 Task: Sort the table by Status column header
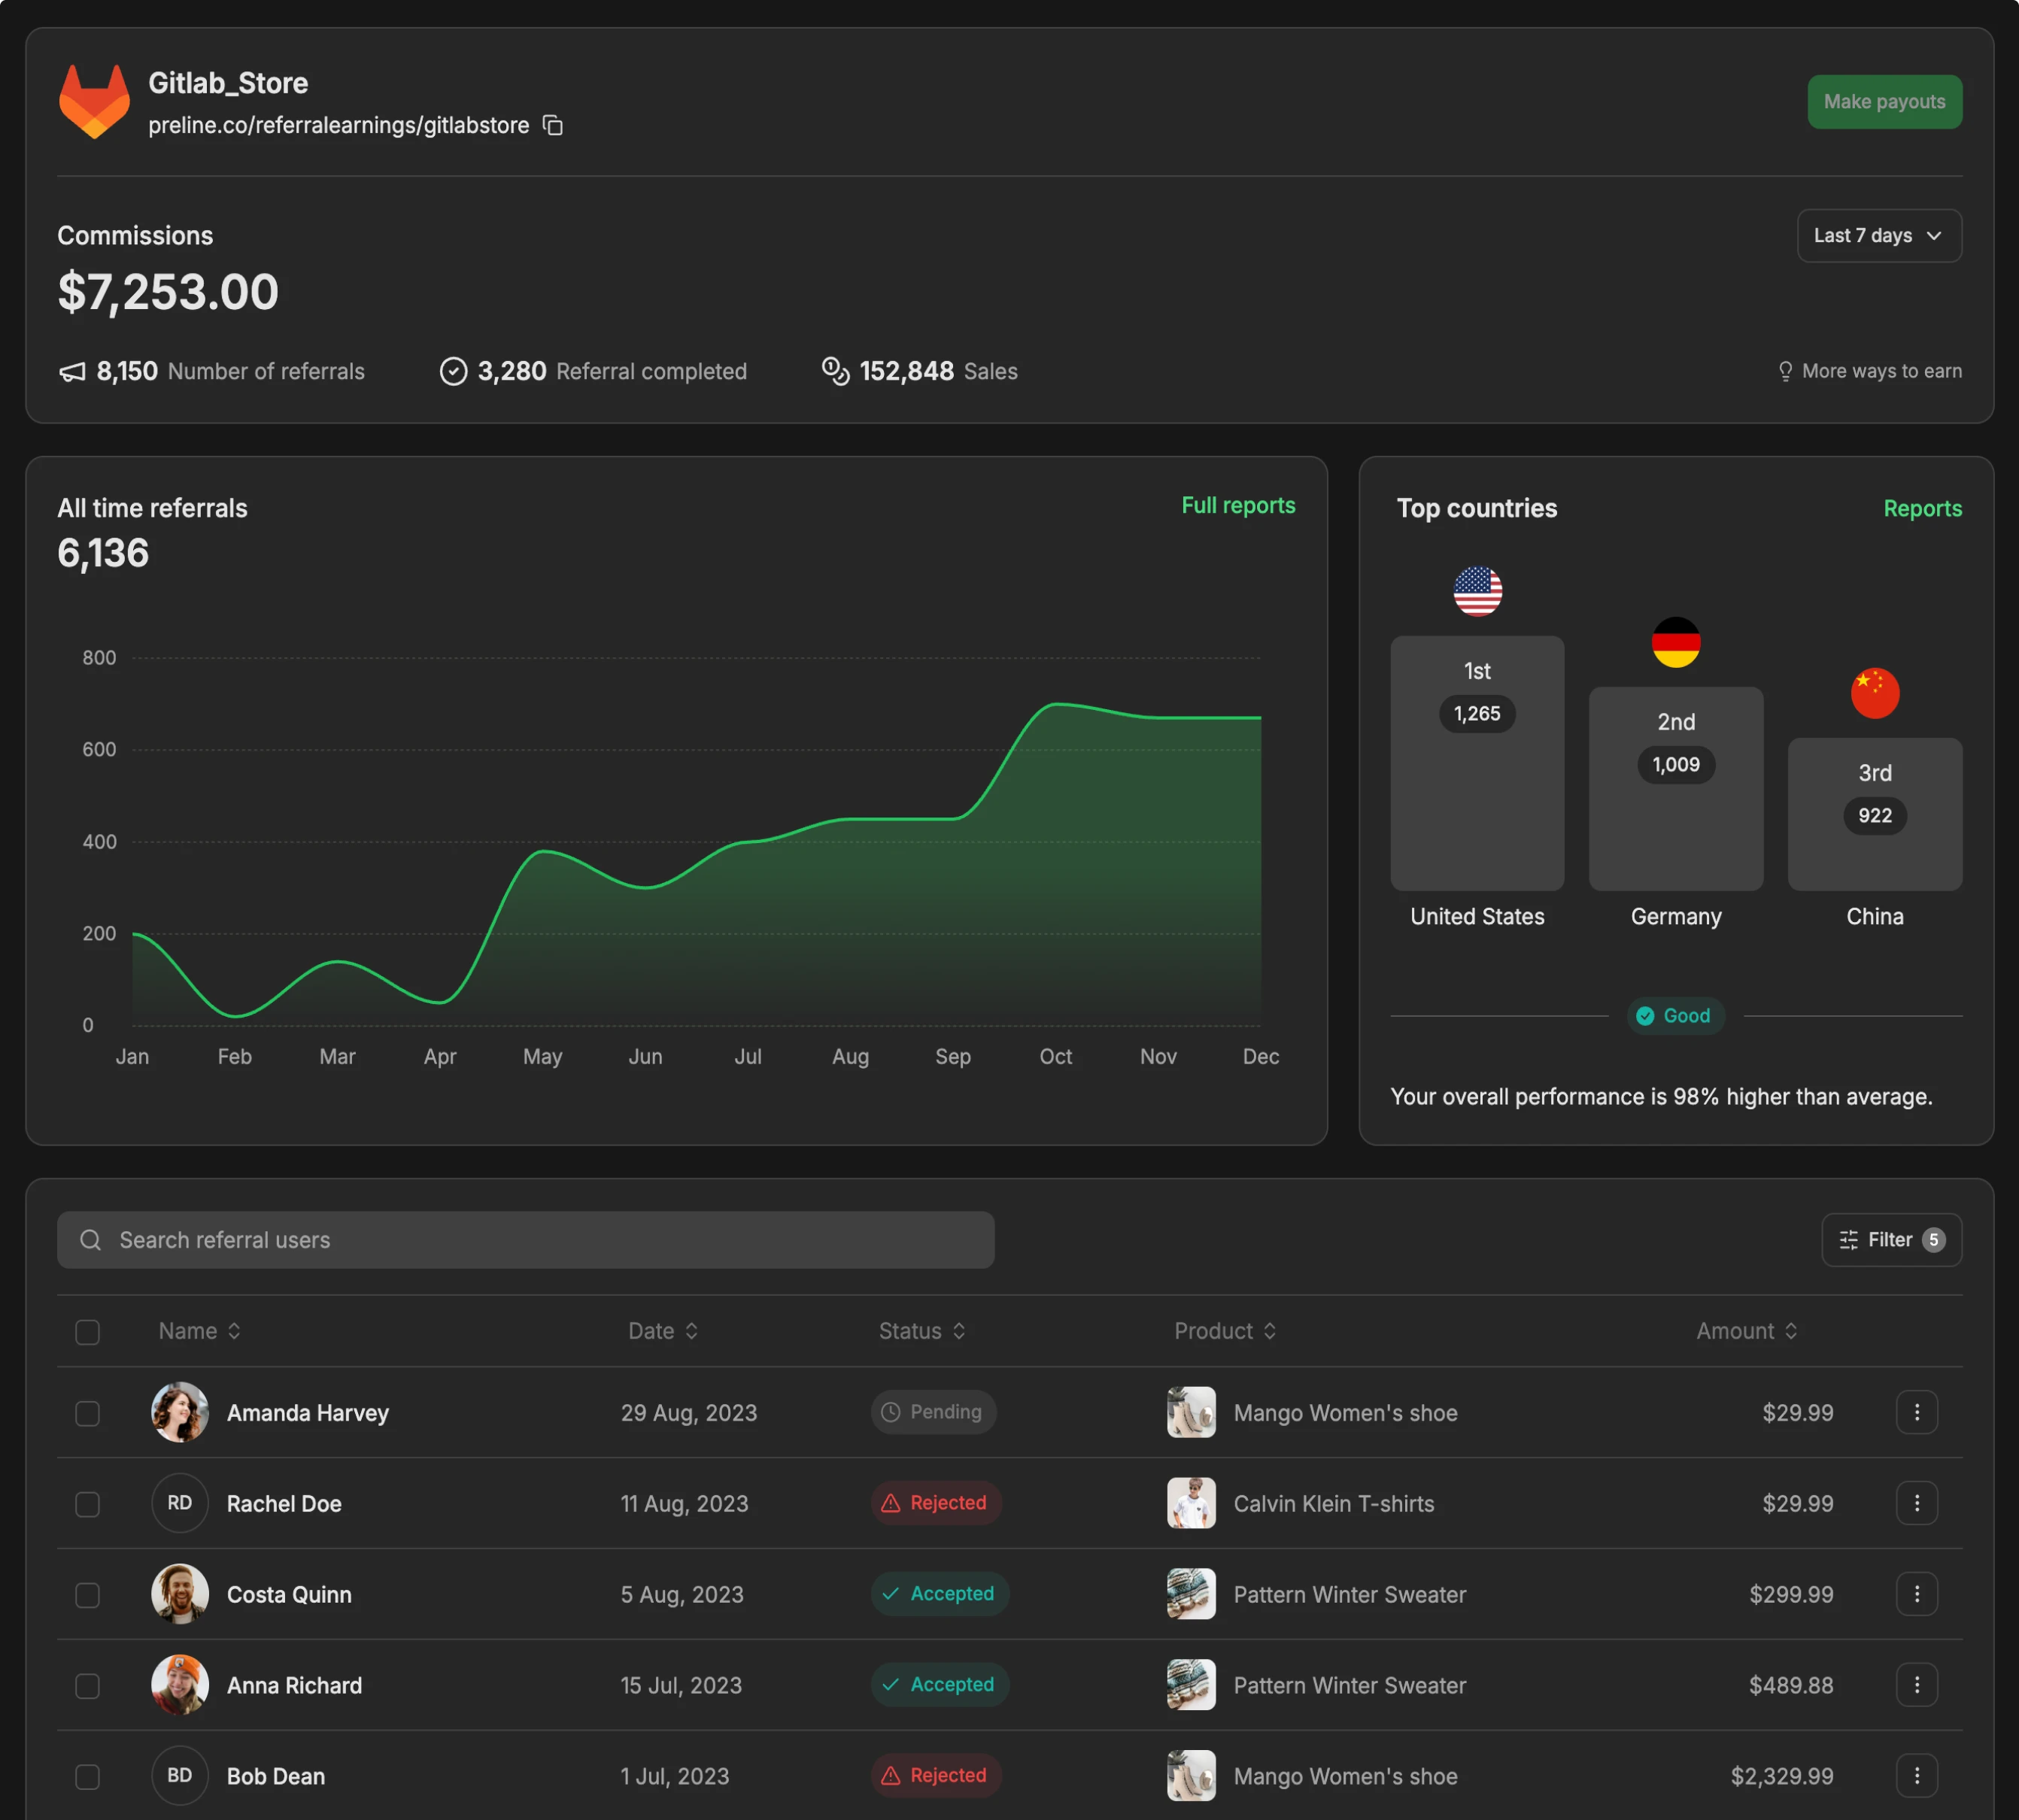921,1331
